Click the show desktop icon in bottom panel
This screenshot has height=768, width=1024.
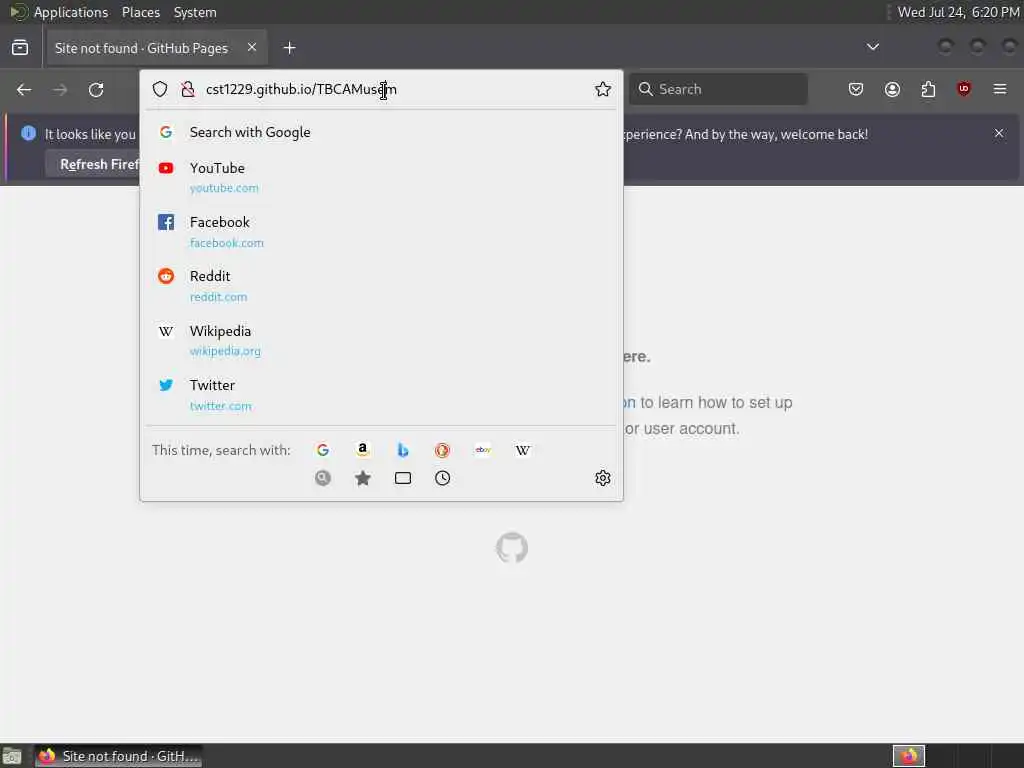[x=12, y=756]
